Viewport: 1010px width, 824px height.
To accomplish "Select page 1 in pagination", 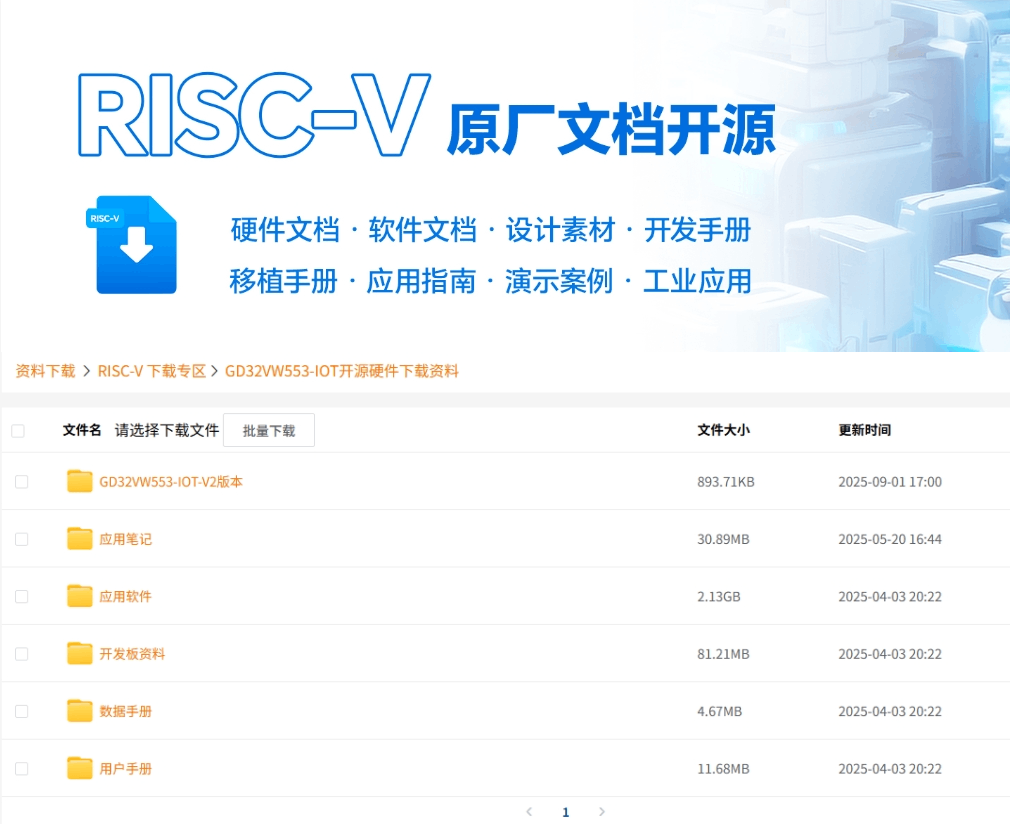I will 566,812.
